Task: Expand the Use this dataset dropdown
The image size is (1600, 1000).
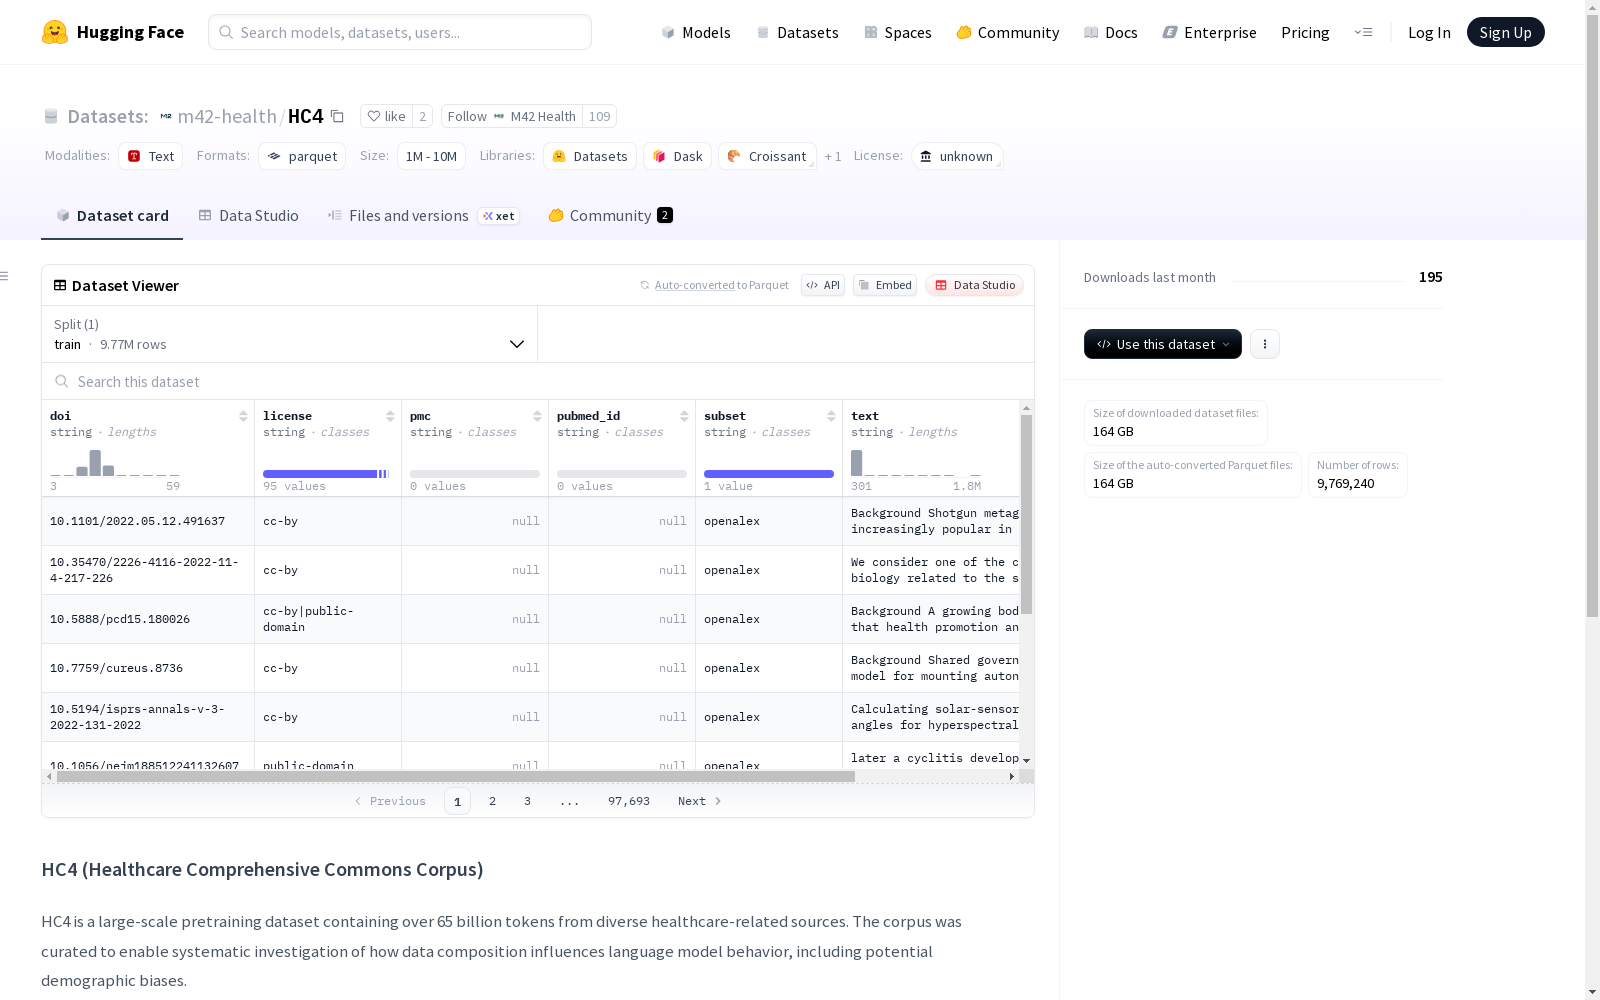Action: tap(1163, 344)
